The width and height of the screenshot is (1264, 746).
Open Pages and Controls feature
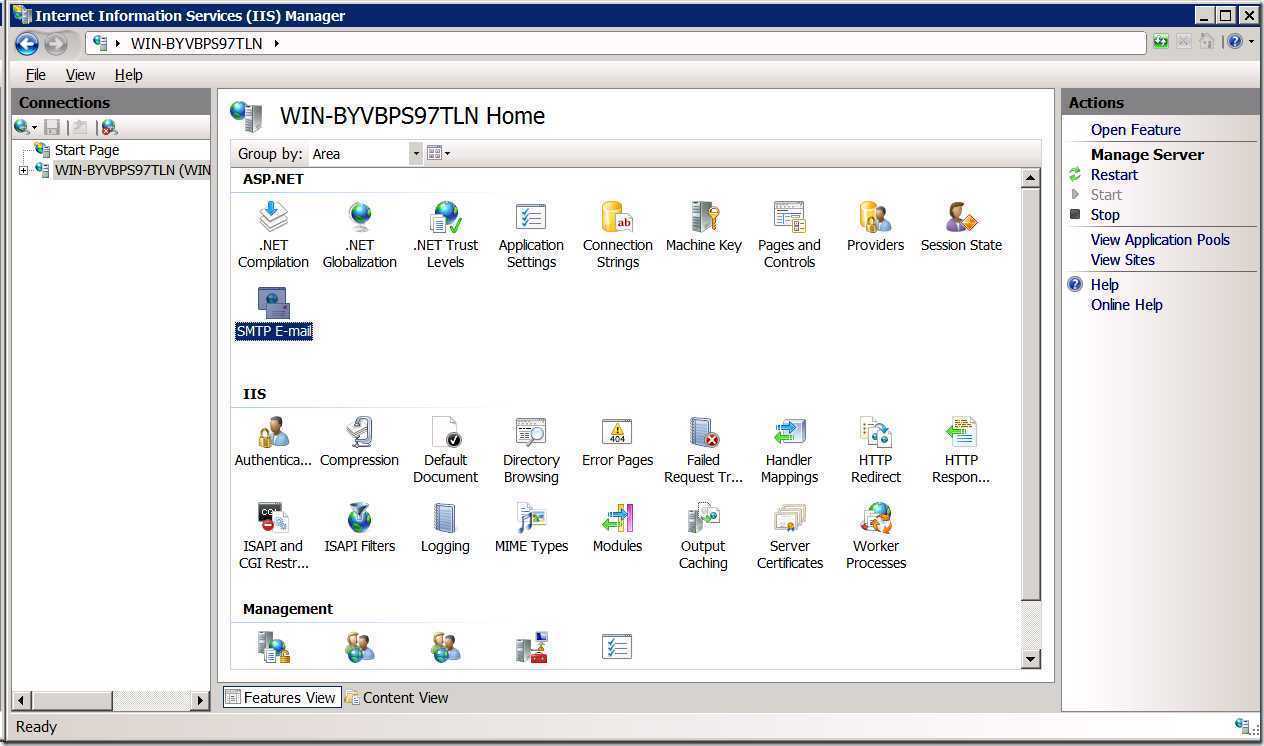[789, 235]
